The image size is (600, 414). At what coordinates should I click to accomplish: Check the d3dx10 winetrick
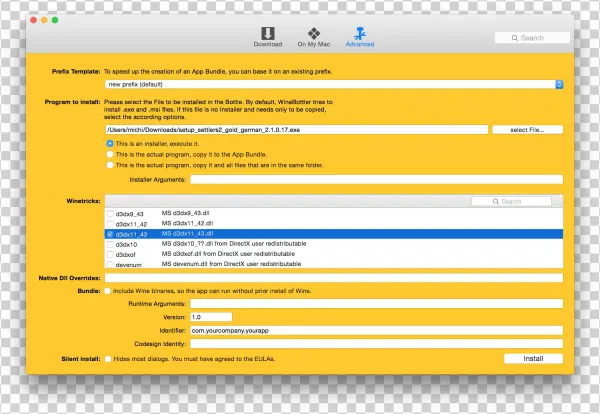[x=110, y=244]
